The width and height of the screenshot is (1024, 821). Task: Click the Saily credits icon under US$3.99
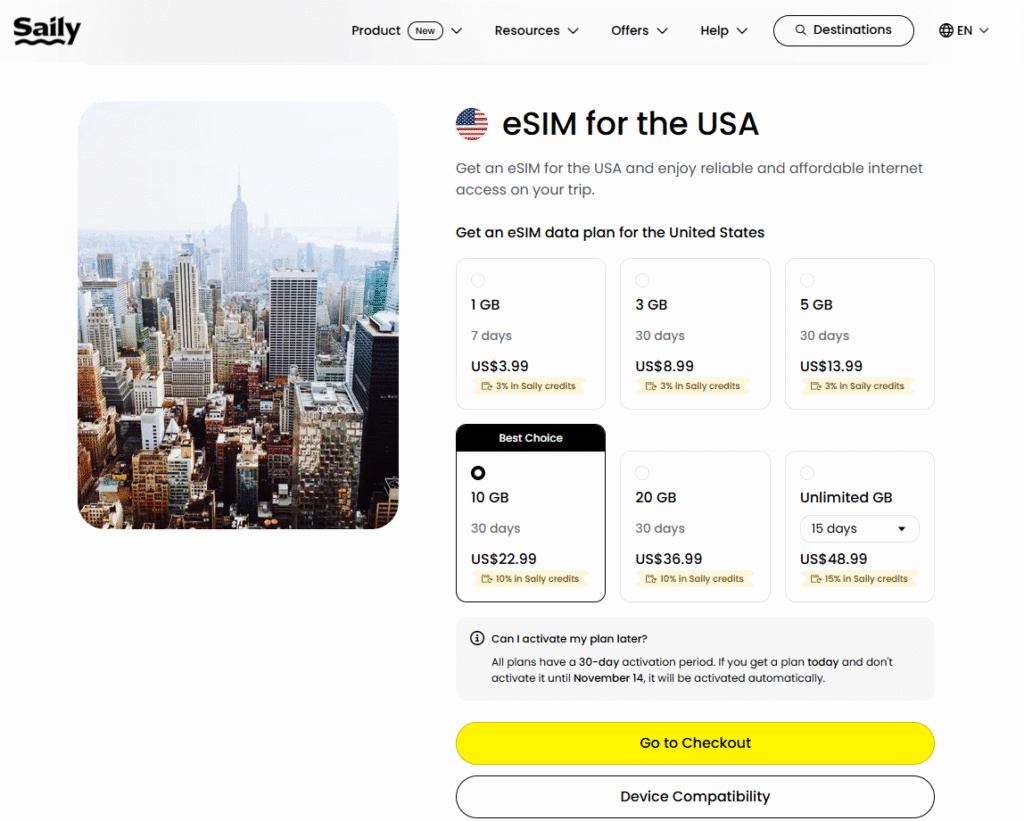487,386
